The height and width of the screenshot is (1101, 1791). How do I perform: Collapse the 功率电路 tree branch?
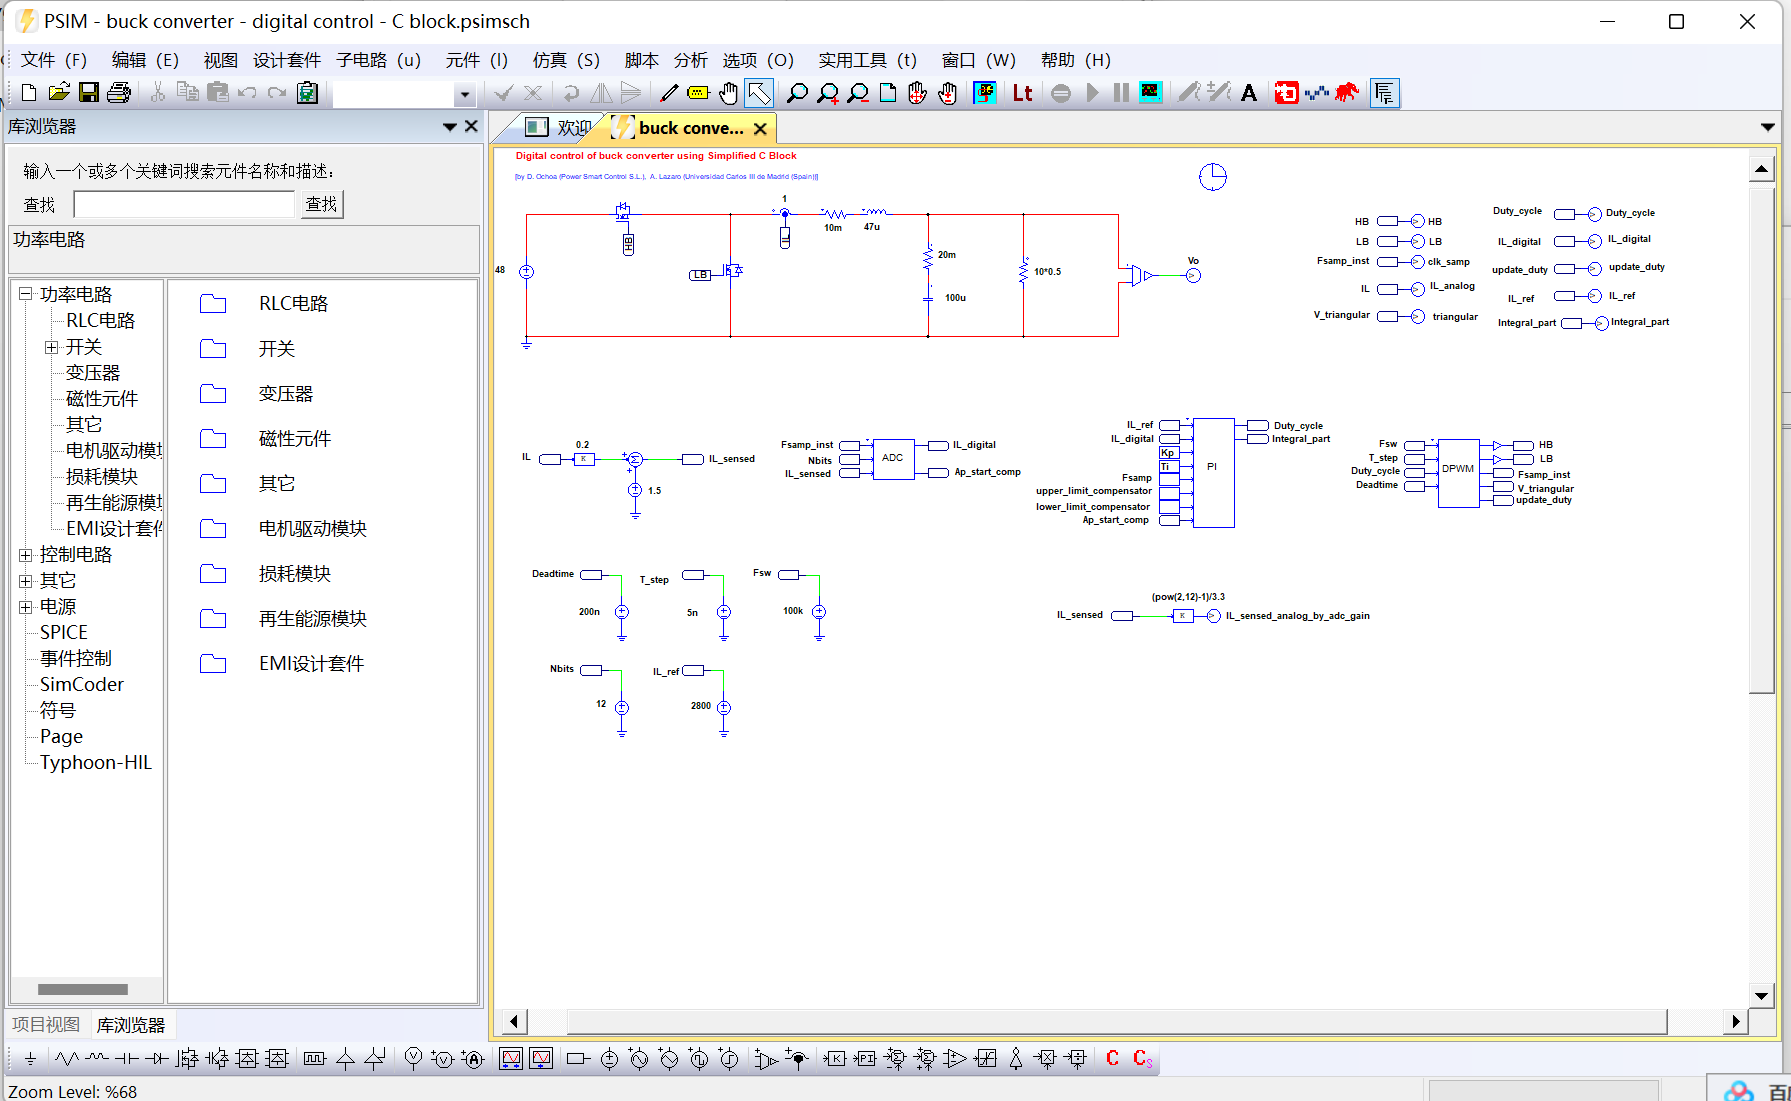23,293
